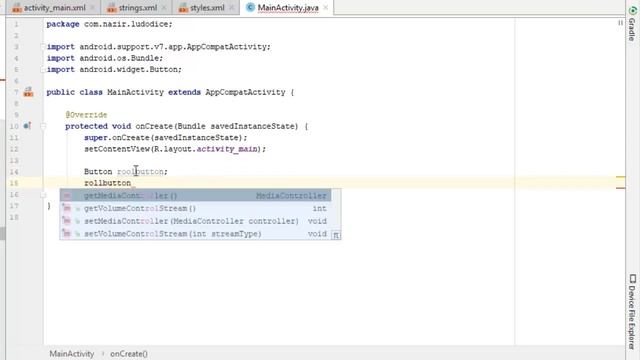Click the pi icon in completion popup
640x360 pixels.
pyautogui.click(x=336, y=235)
